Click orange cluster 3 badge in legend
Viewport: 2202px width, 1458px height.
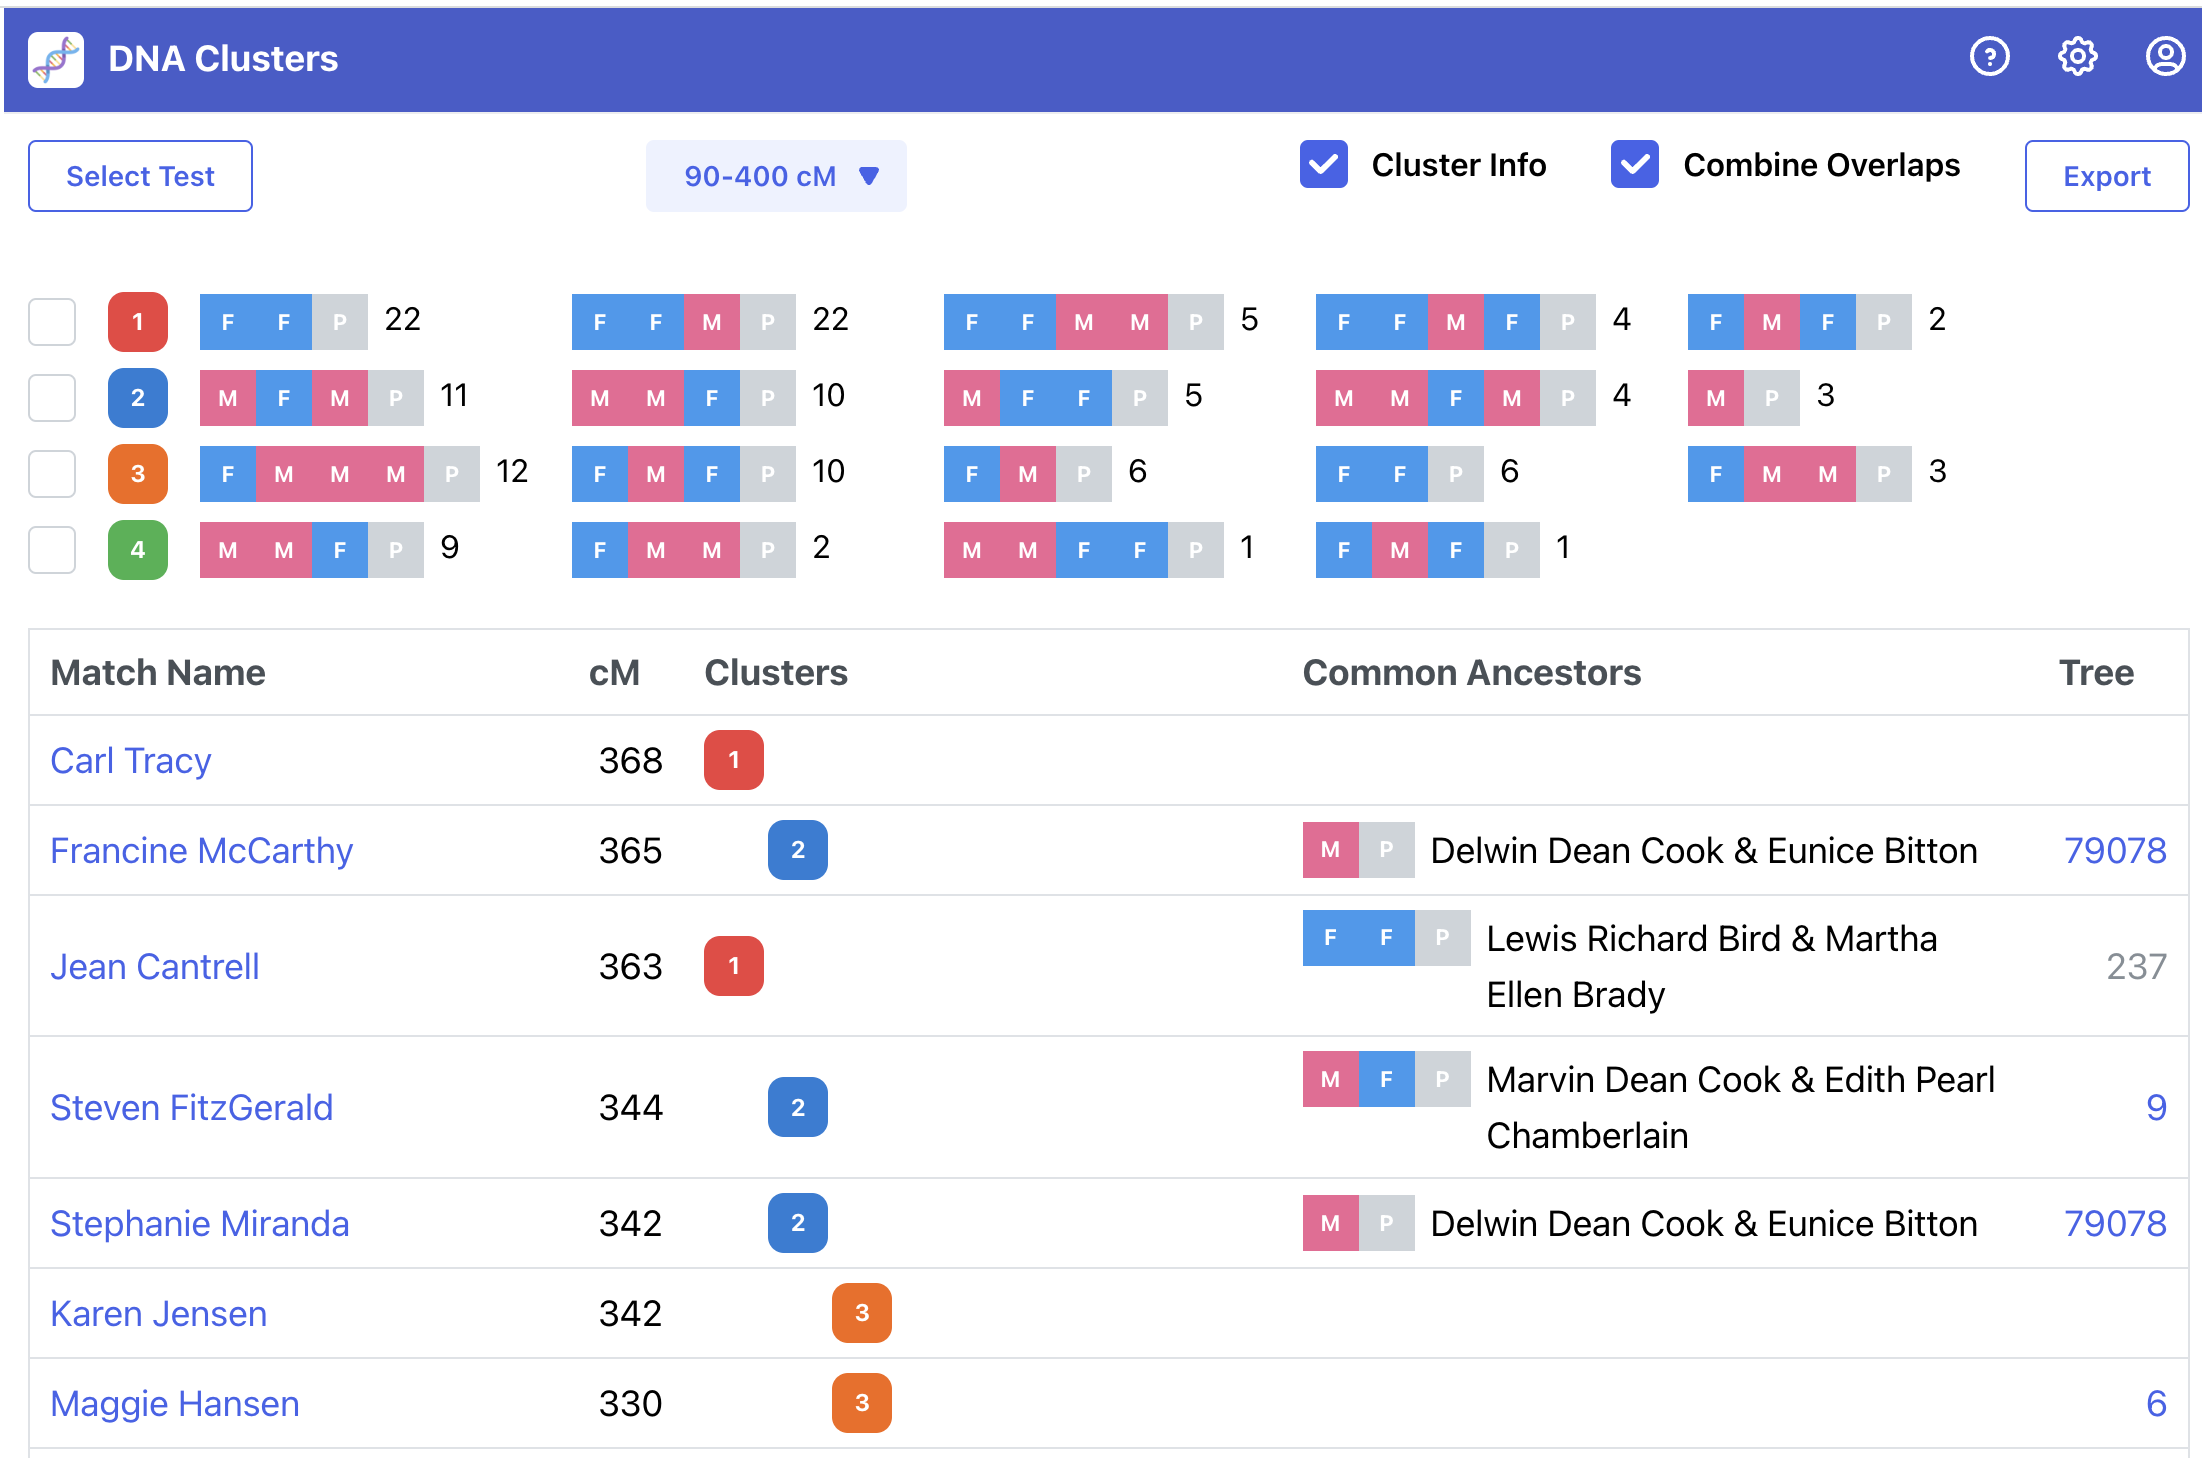click(x=138, y=474)
